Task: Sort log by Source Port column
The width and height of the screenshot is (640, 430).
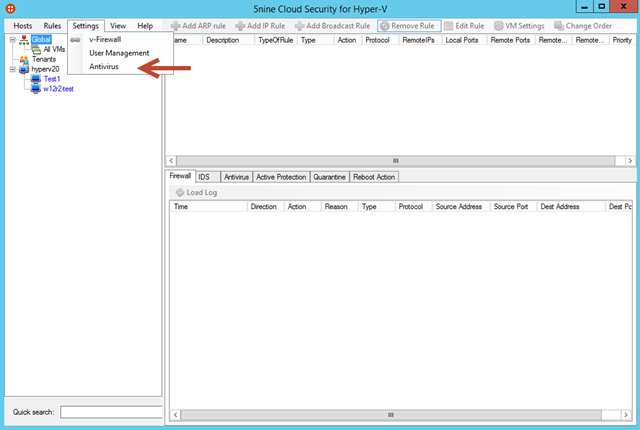Action: coord(513,206)
